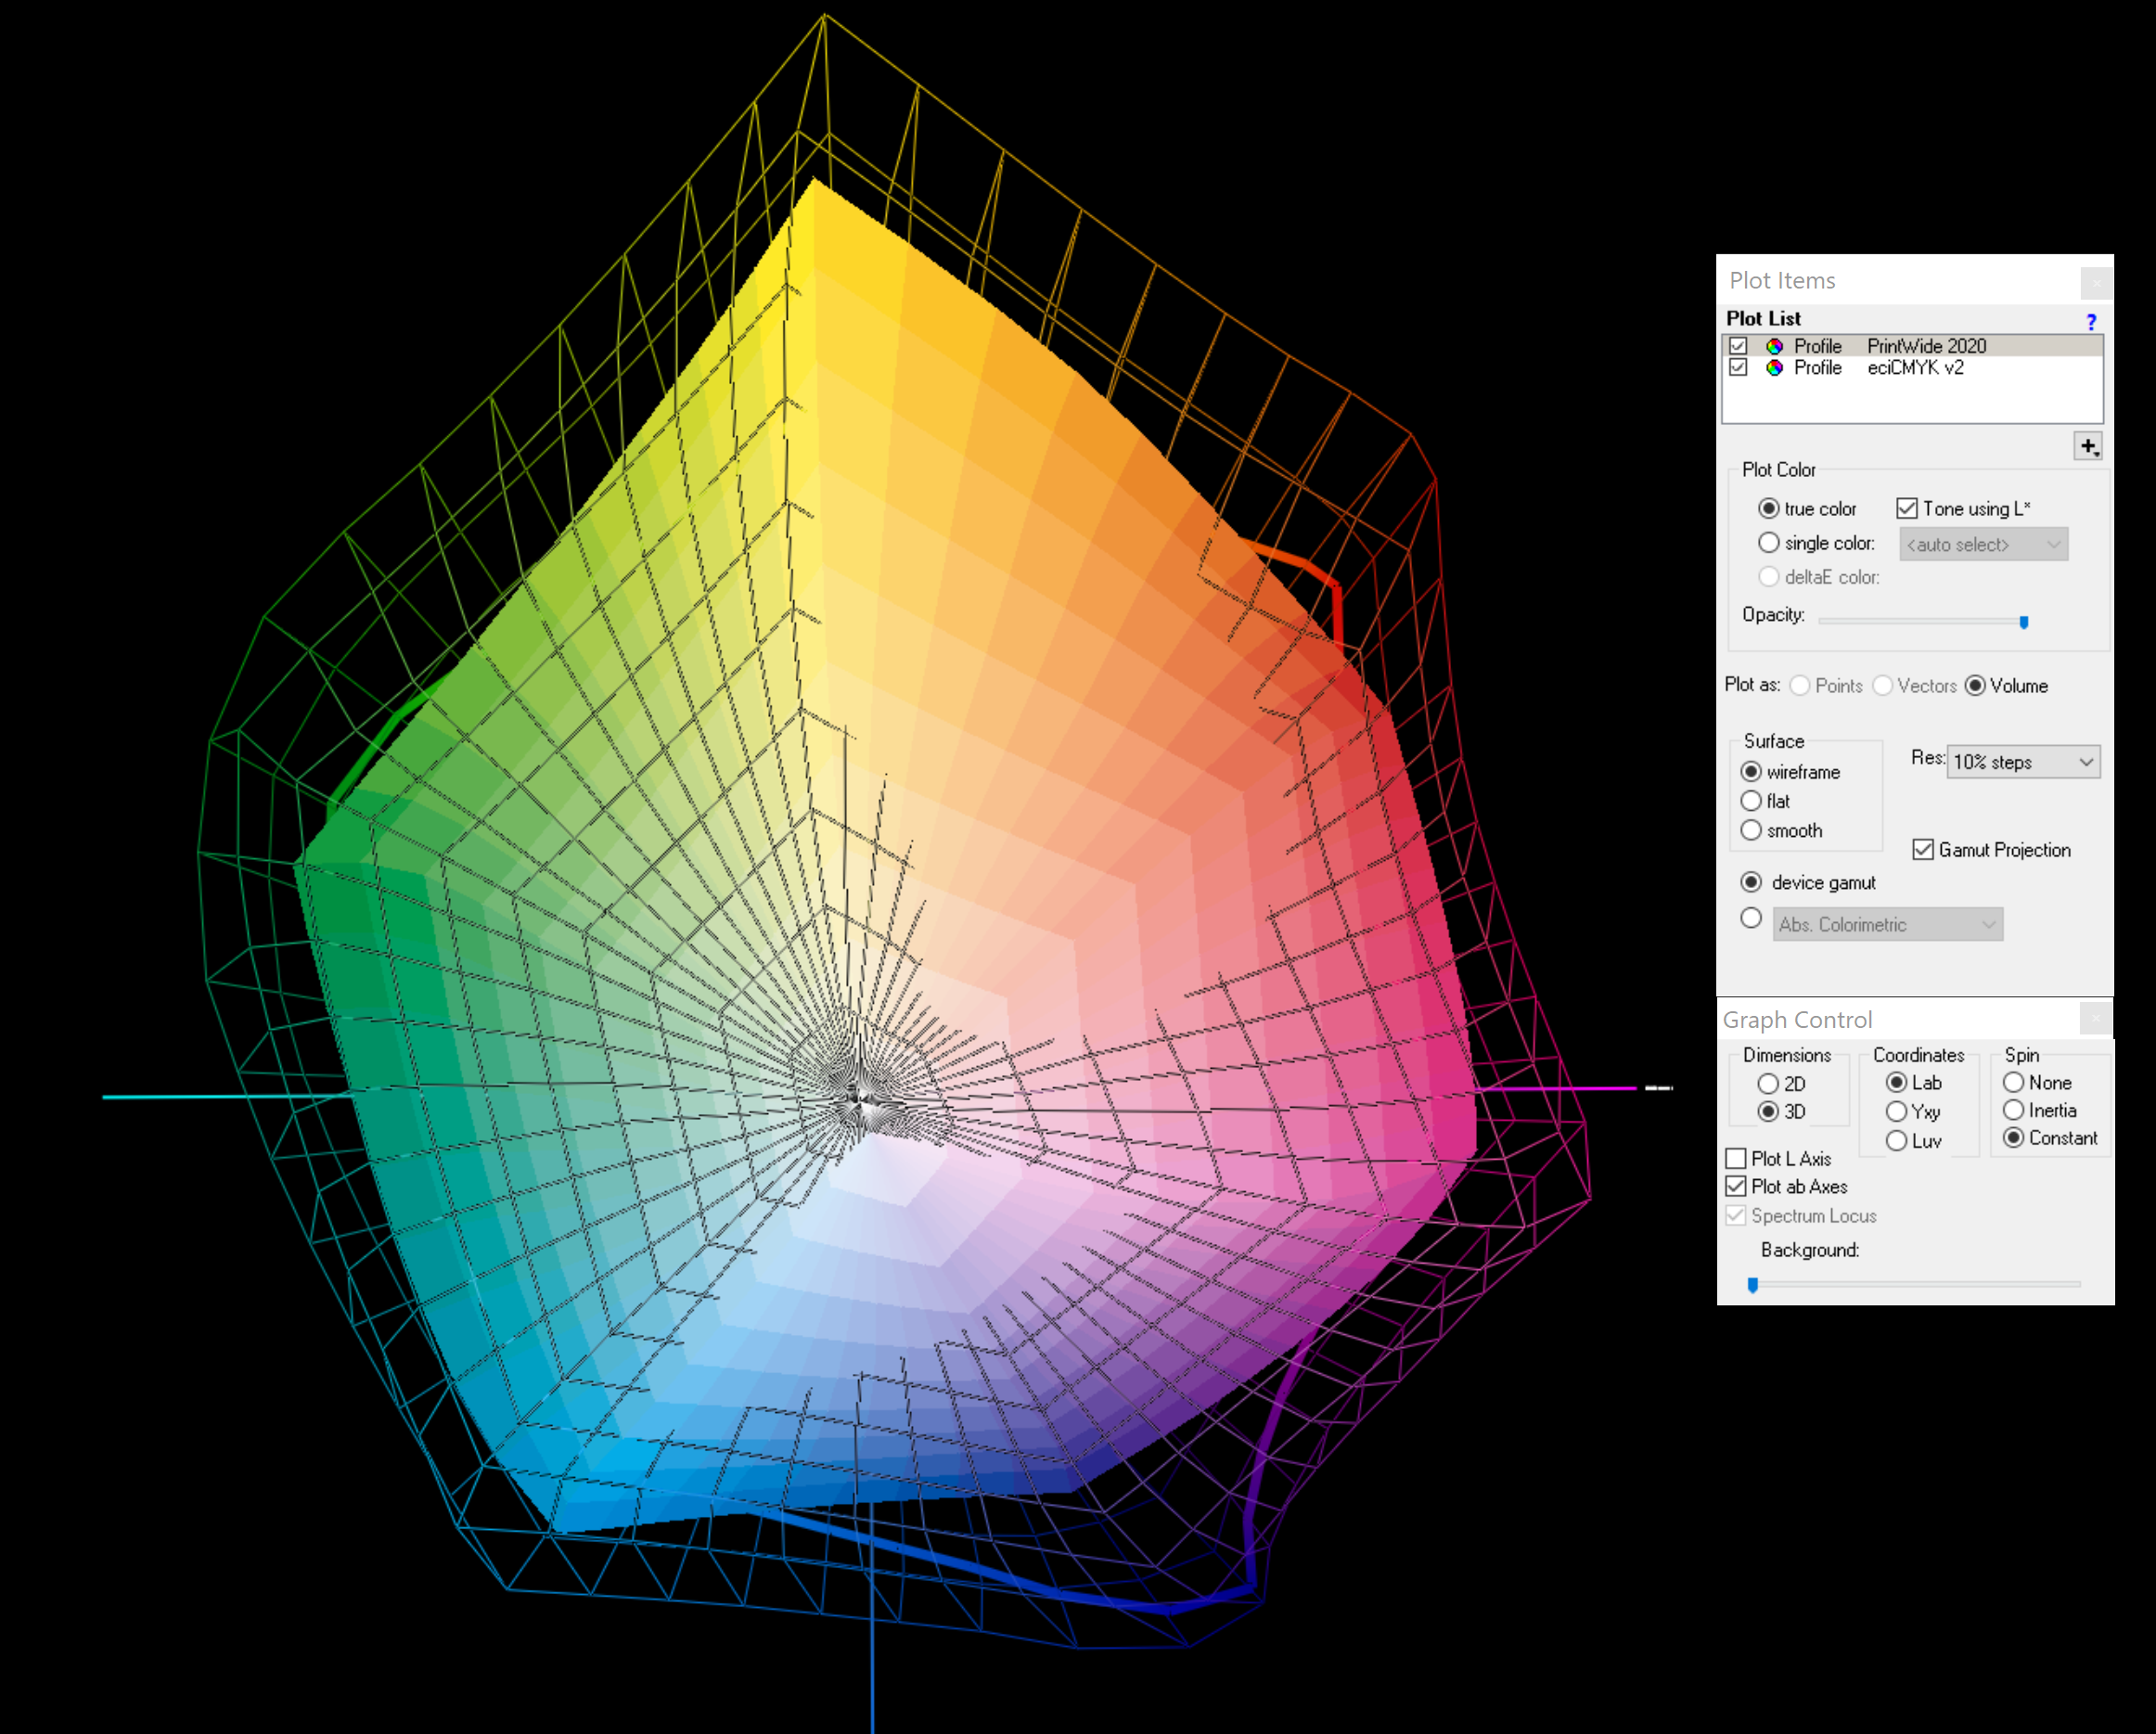Close the Graph Control panel
This screenshot has width=2156, height=1734.
[x=2096, y=1019]
